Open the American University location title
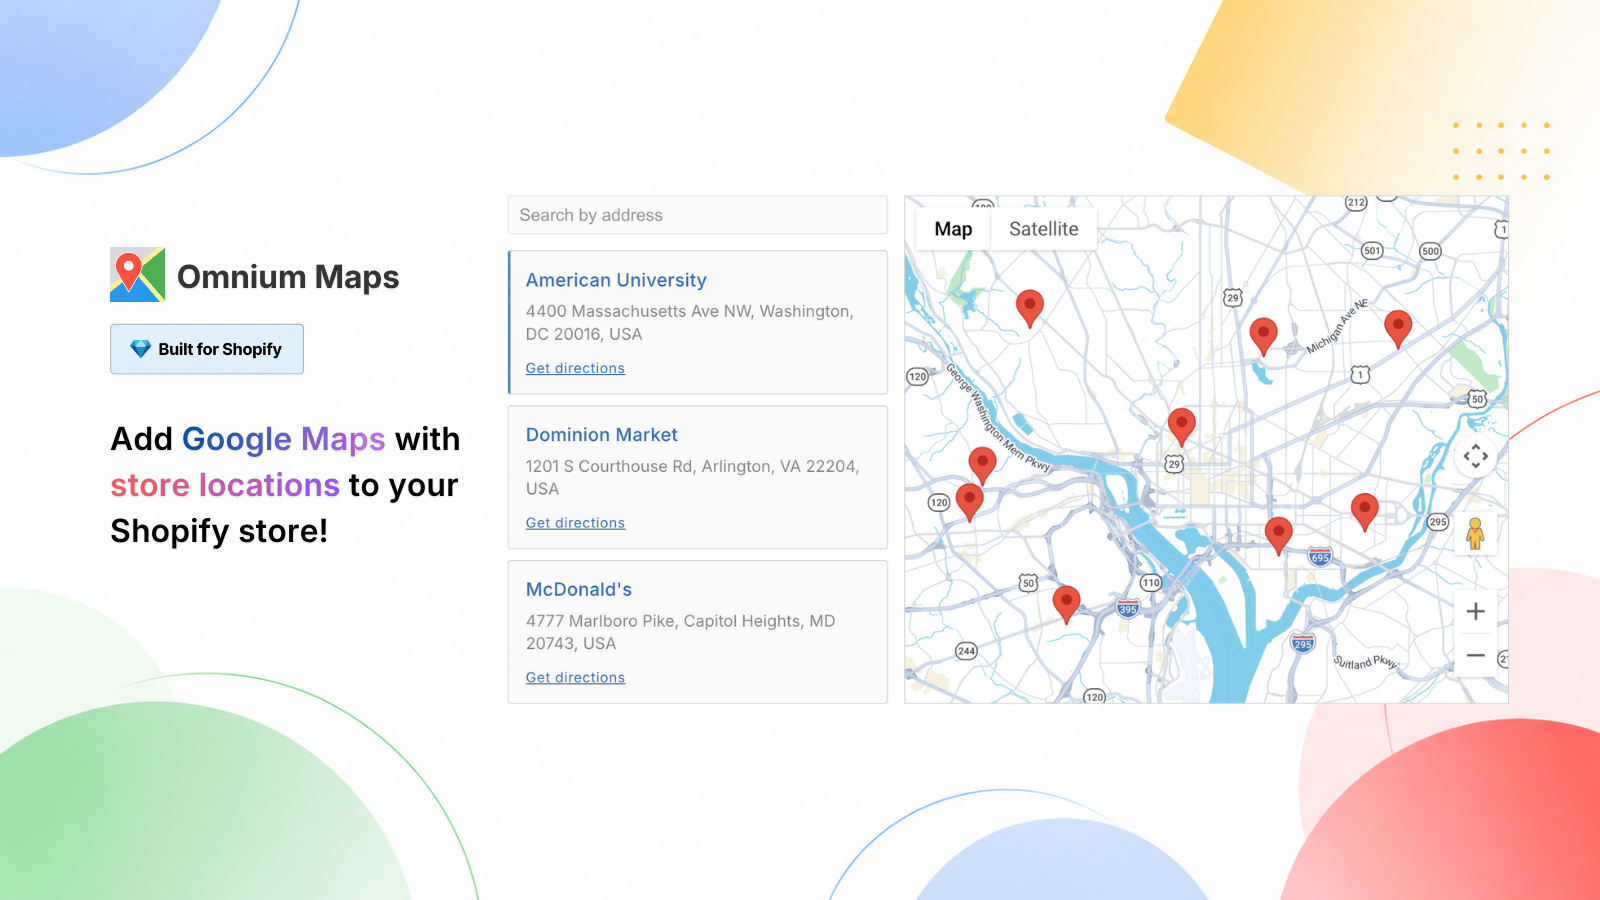This screenshot has width=1600, height=900. 616,280
